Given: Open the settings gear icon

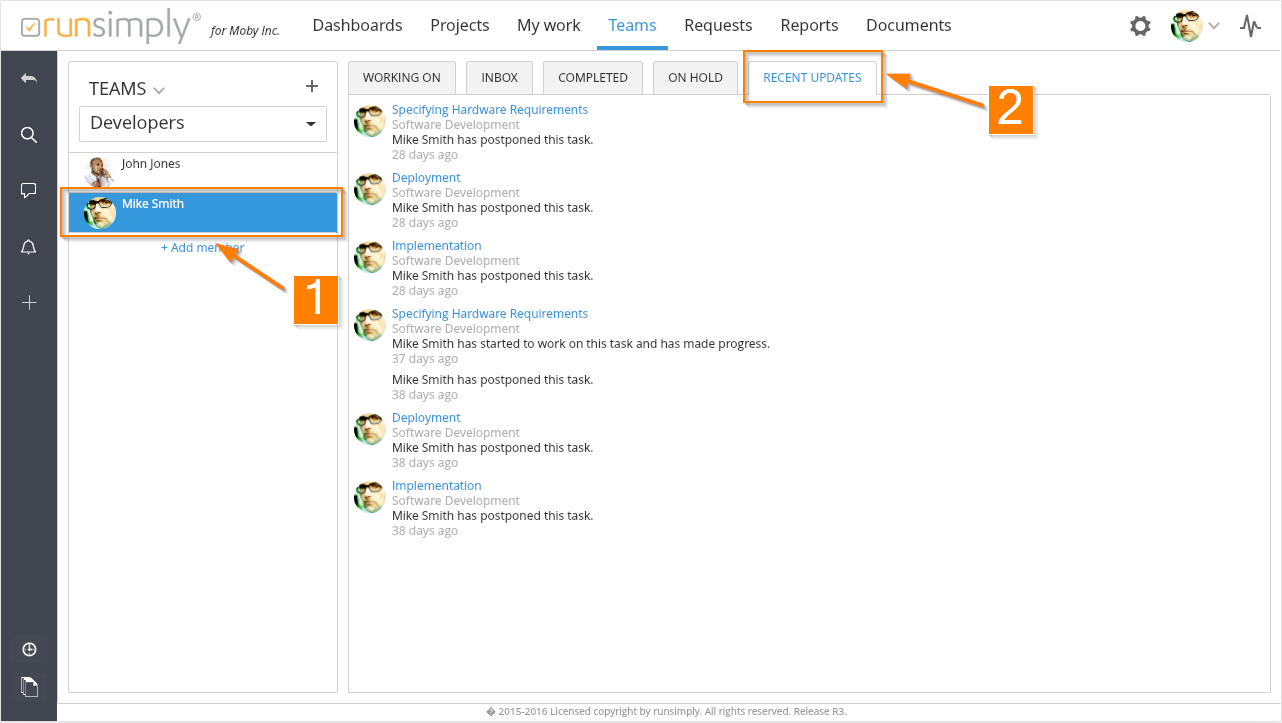Looking at the screenshot, I should coord(1140,26).
